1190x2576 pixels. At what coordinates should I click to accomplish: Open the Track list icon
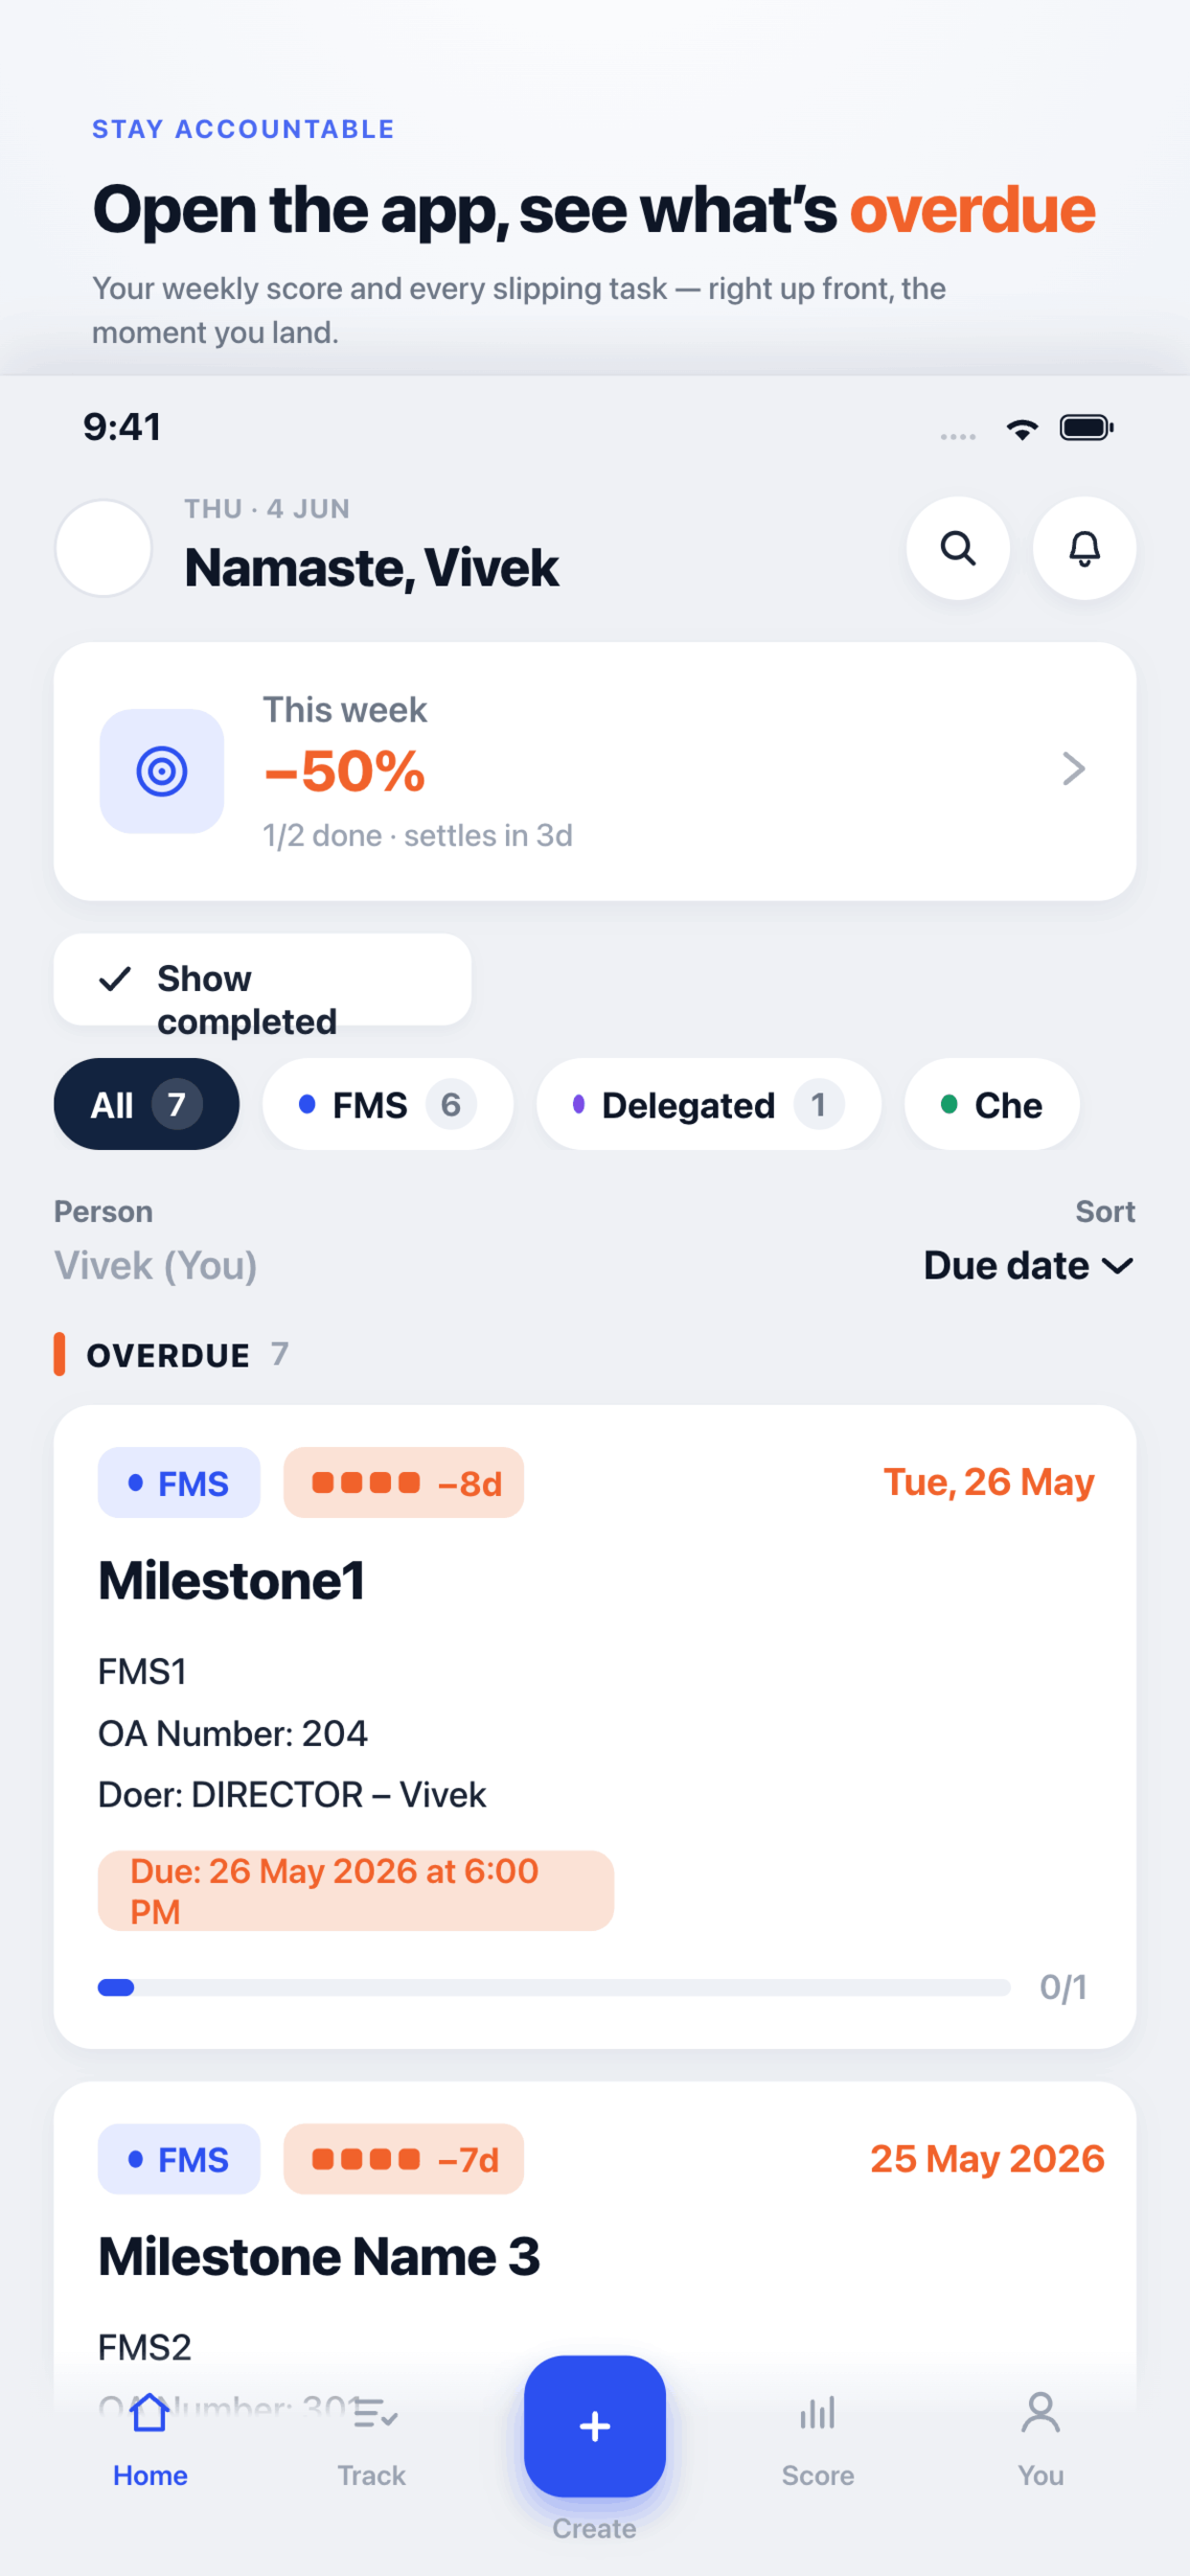pyautogui.click(x=375, y=2414)
